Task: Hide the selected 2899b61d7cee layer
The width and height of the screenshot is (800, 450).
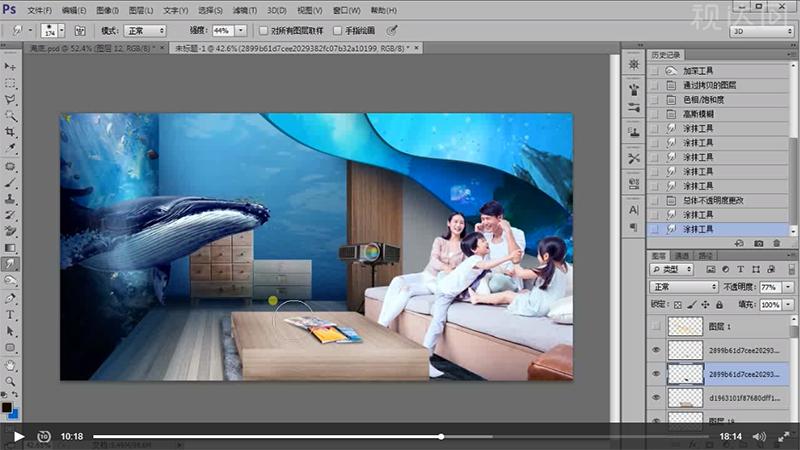Action: tap(656, 374)
